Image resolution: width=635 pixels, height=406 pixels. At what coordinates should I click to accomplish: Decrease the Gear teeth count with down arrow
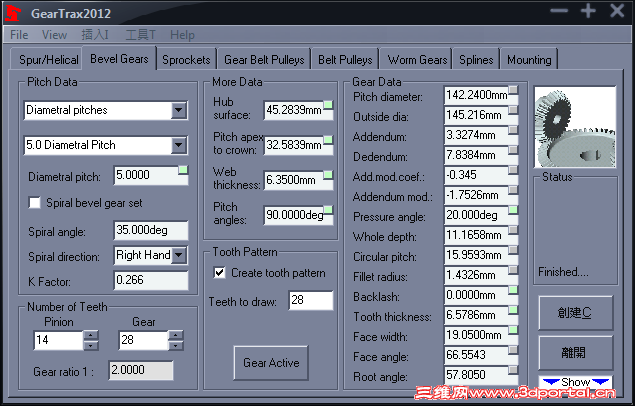(x=176, y=345)
